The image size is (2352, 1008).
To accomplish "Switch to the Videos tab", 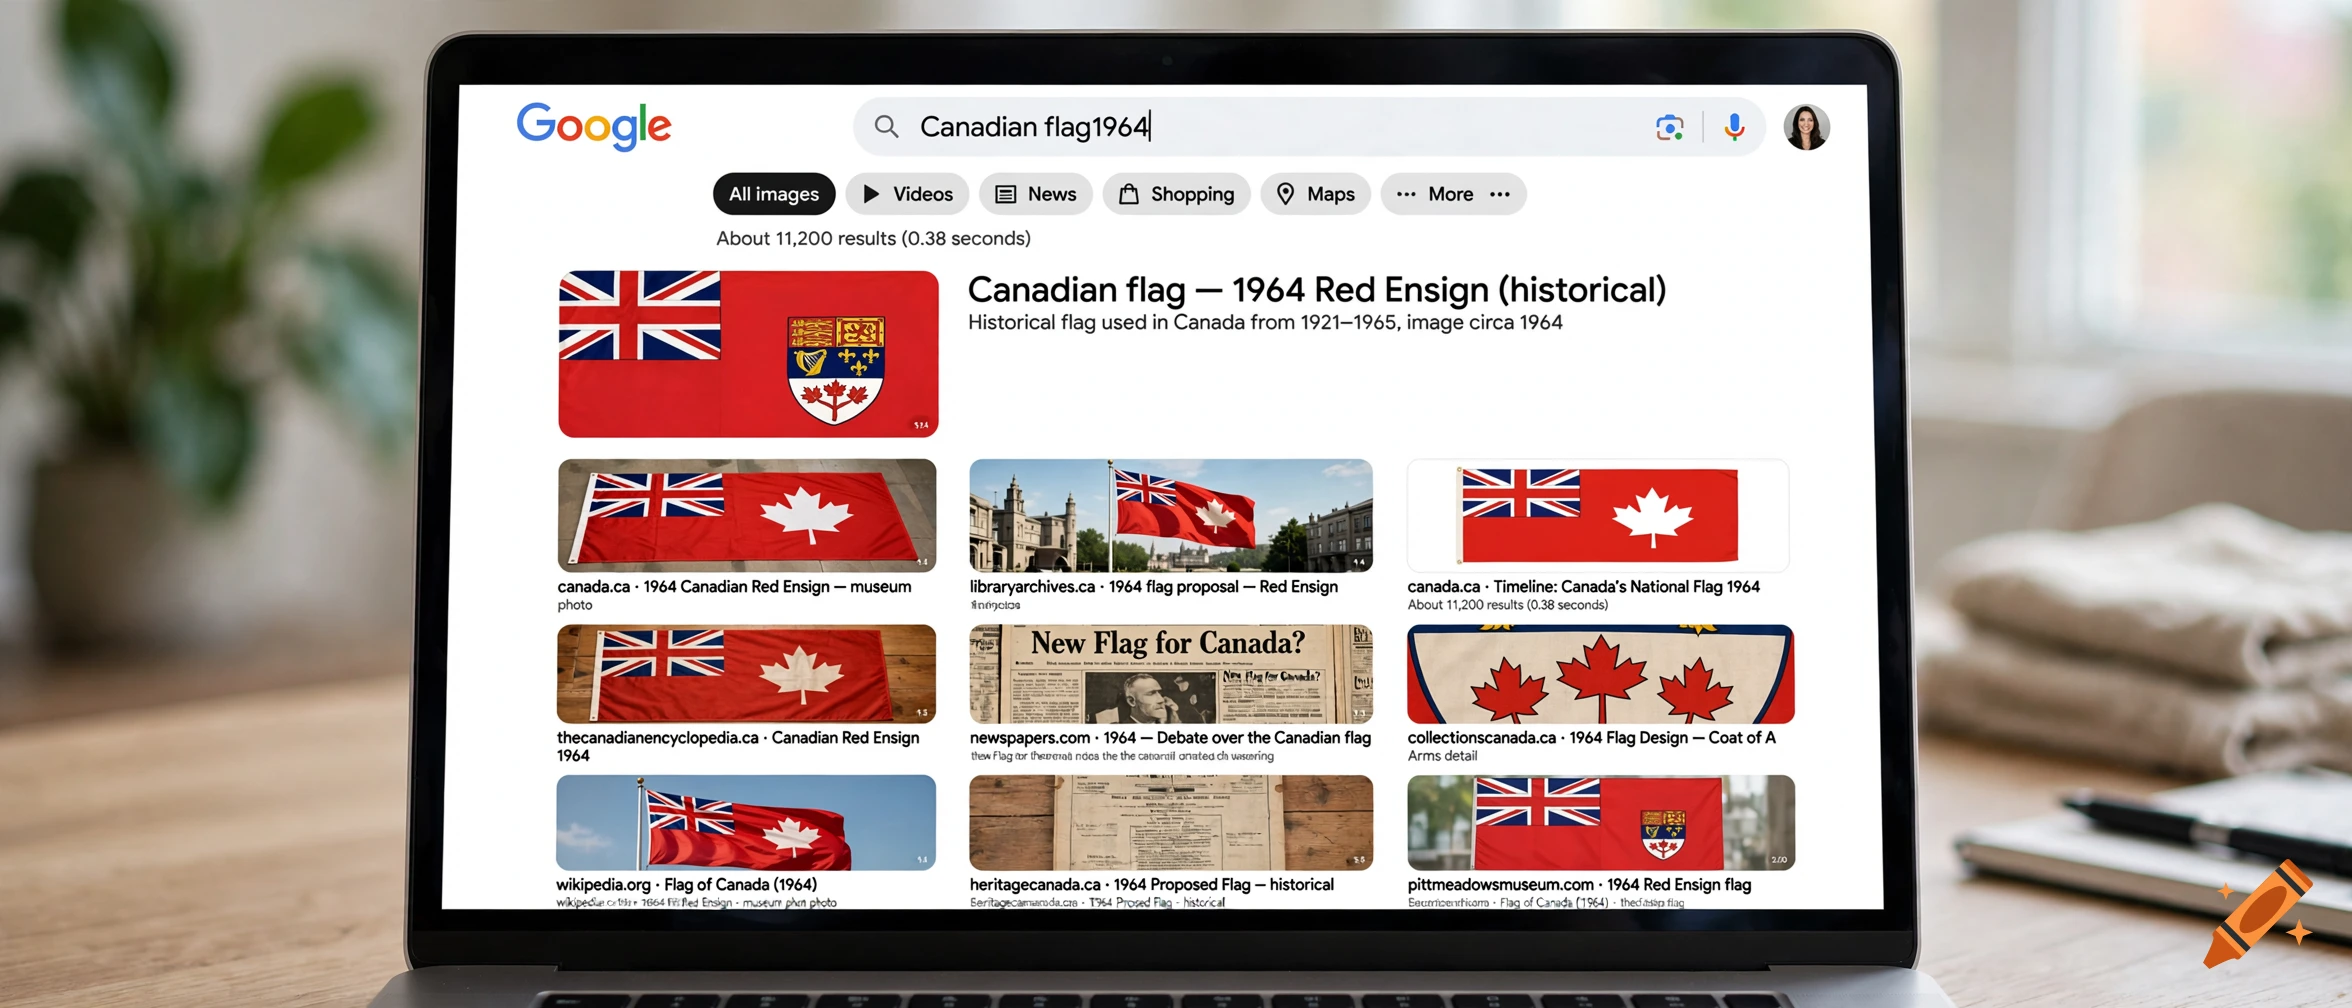I will coord(907,194).
